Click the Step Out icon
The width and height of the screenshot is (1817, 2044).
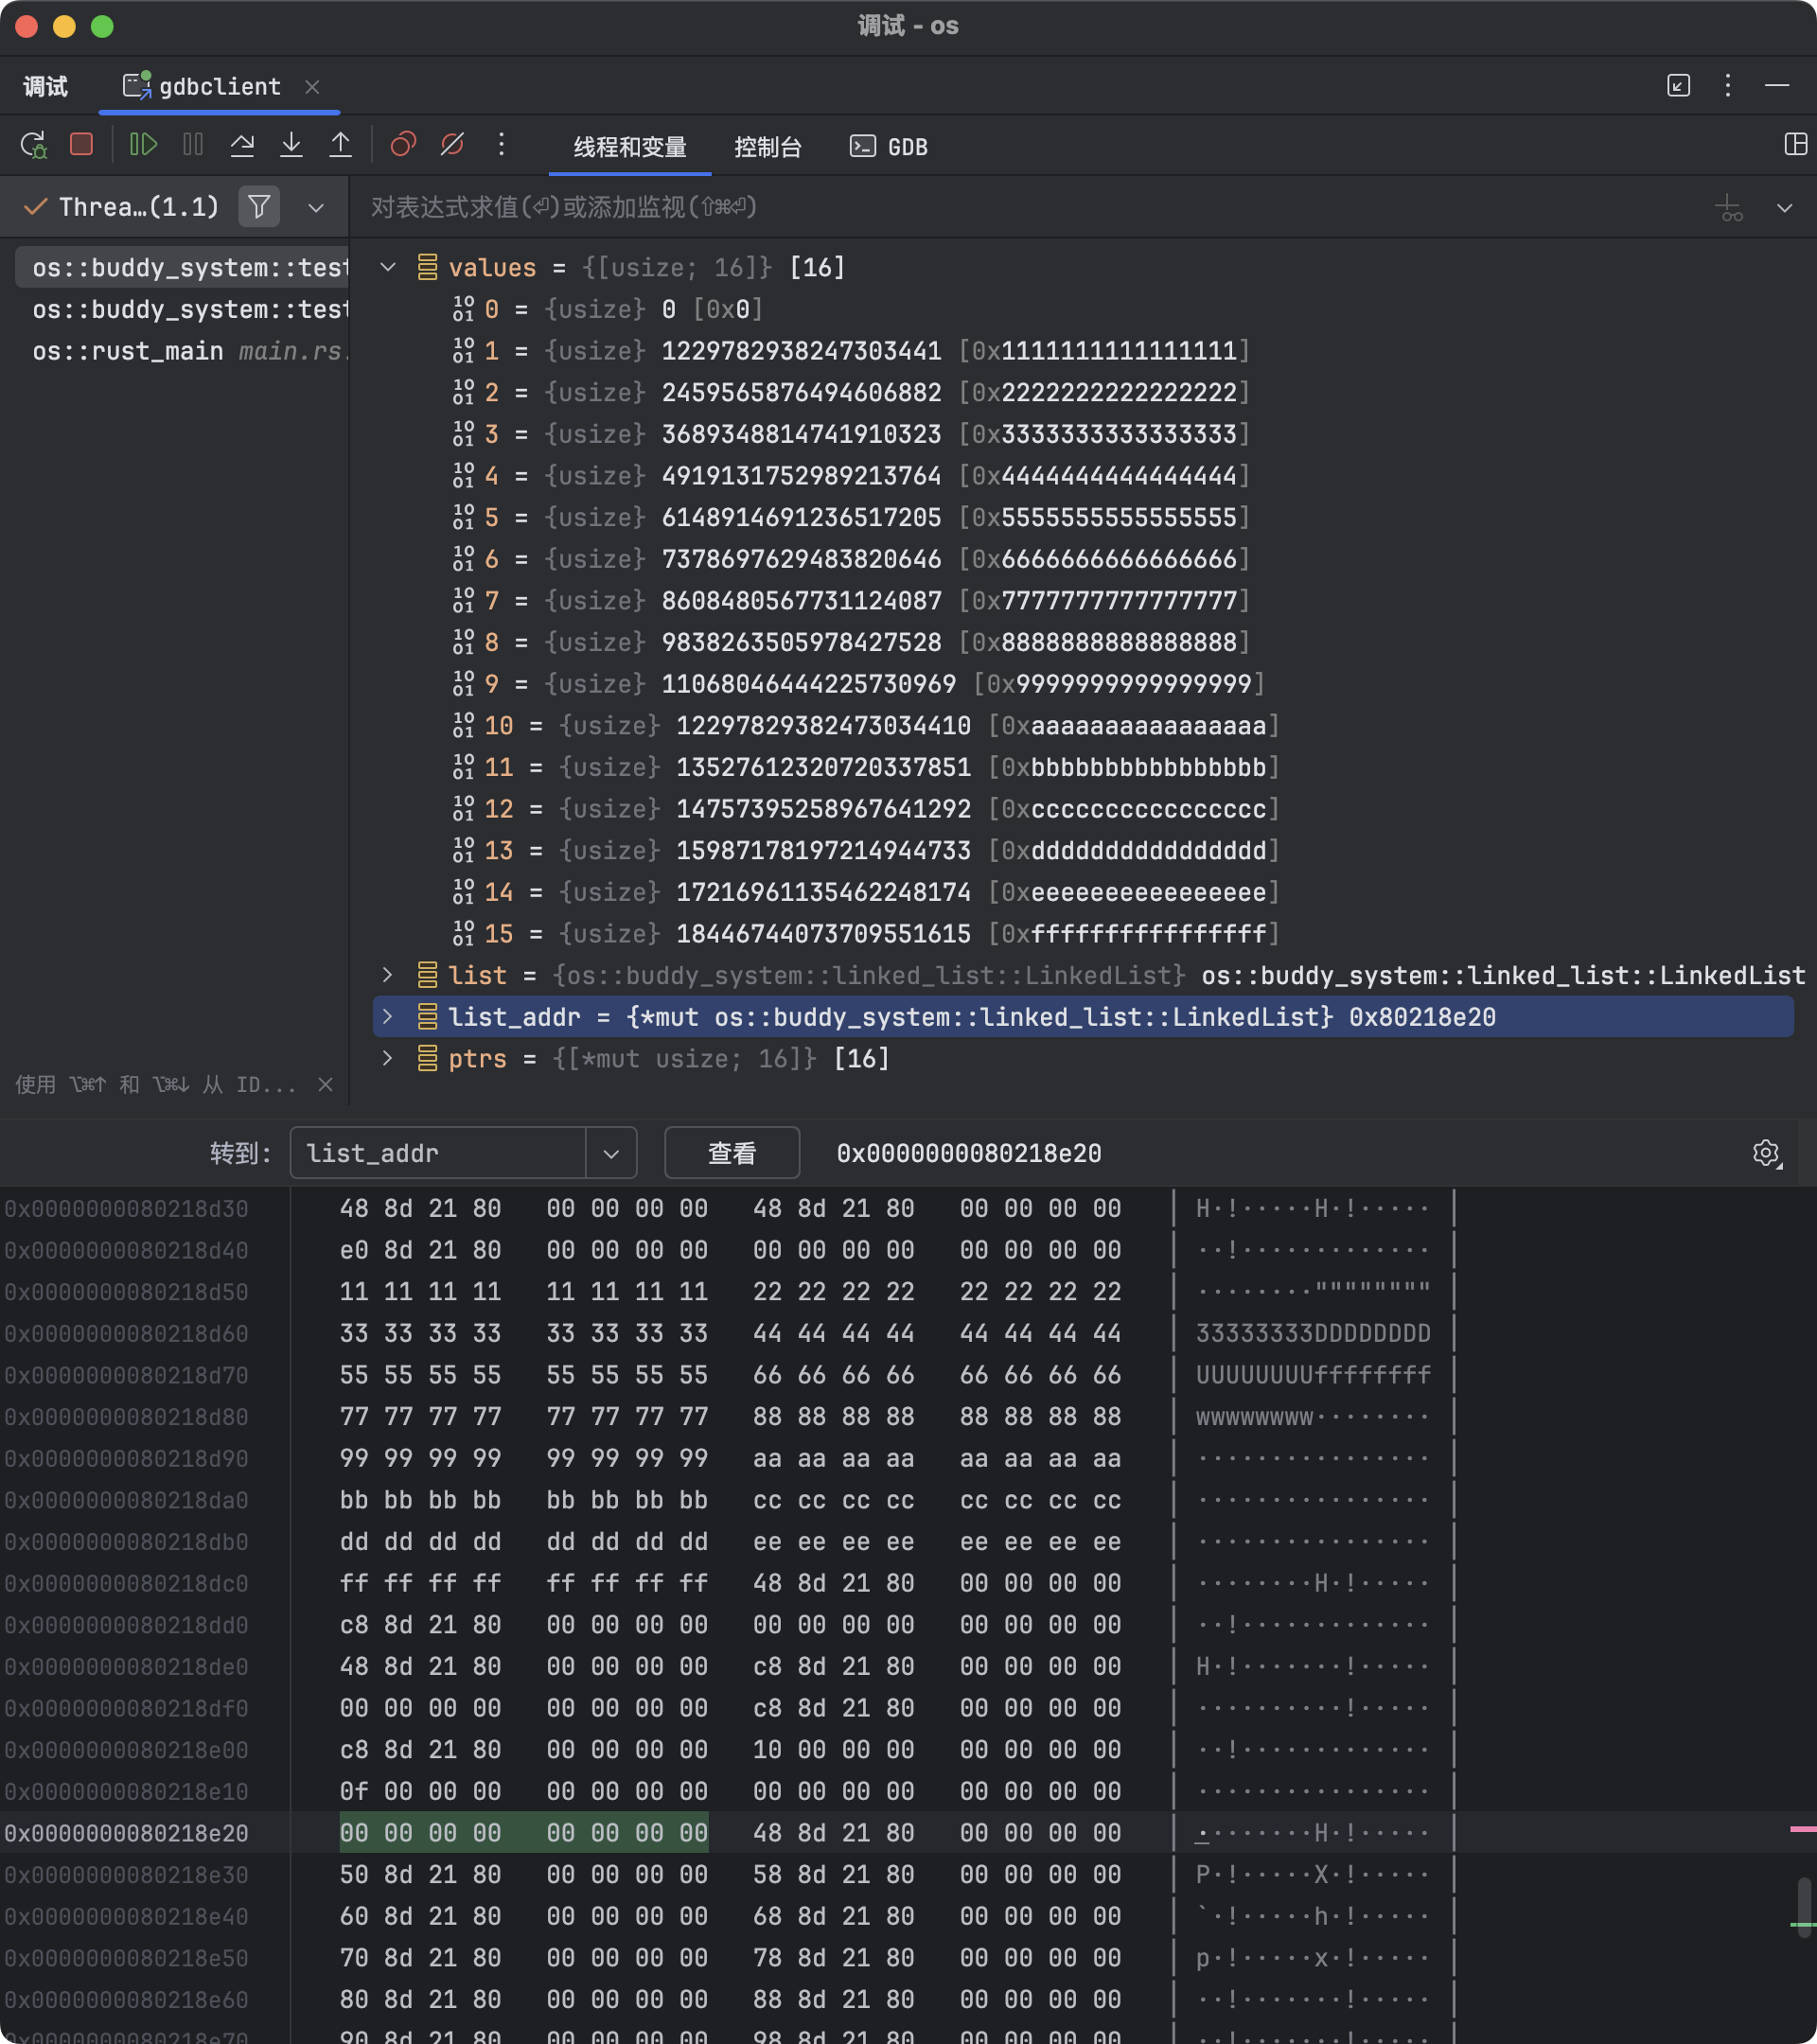(x=340, y=145)
